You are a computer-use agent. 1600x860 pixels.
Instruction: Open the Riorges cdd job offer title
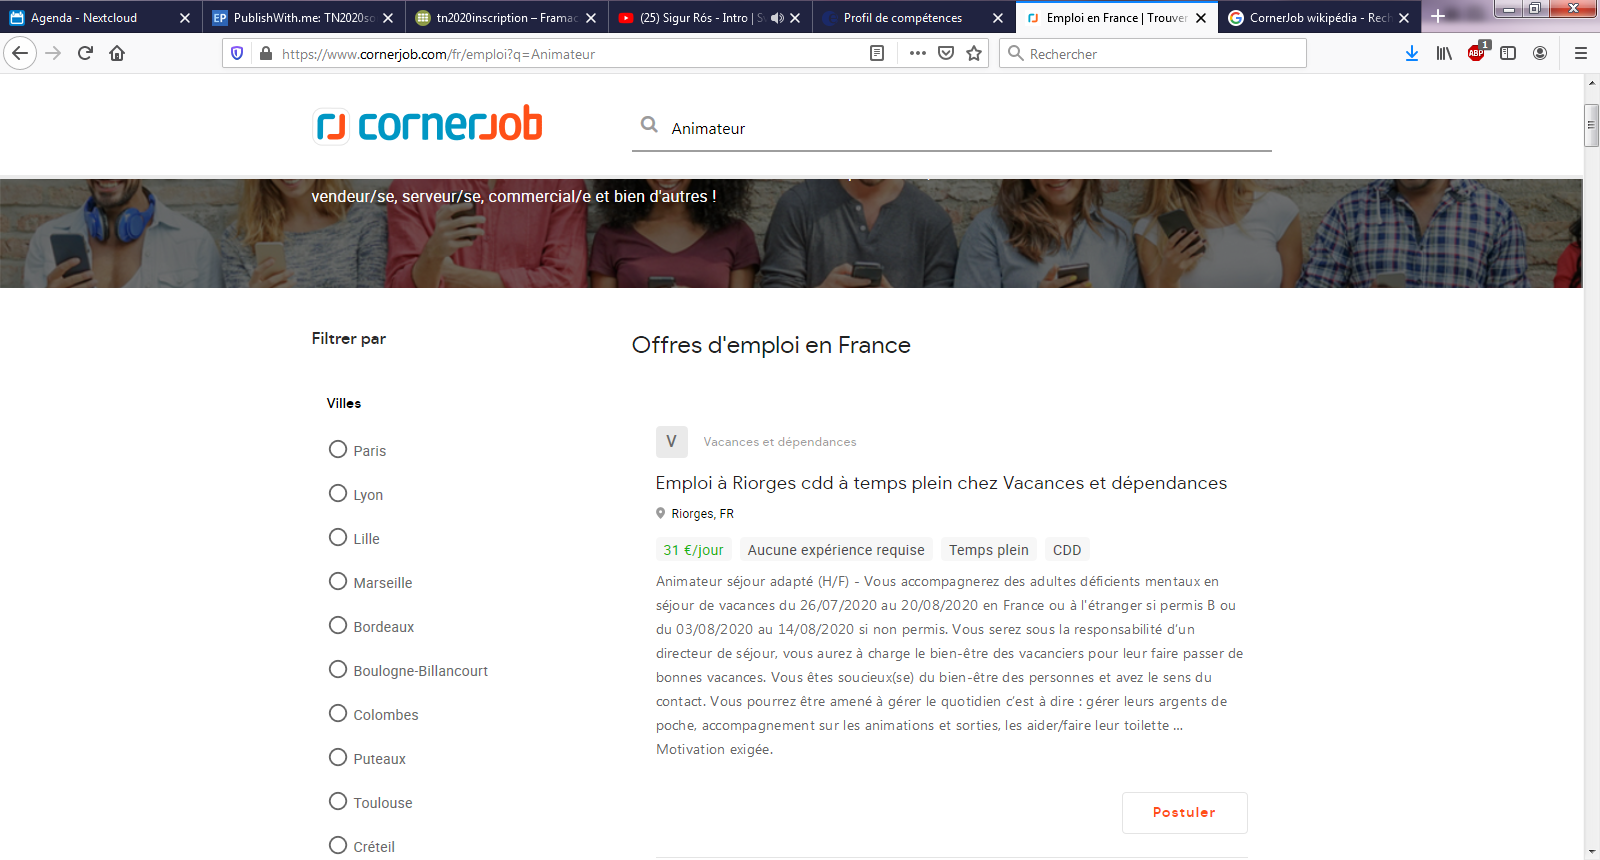click(940, 483)
